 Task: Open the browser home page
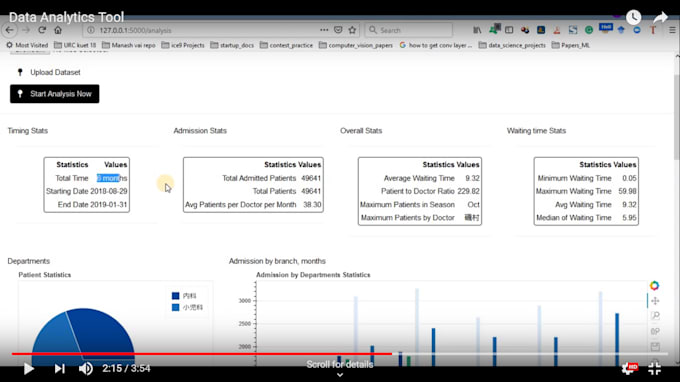tap(58, 30)
